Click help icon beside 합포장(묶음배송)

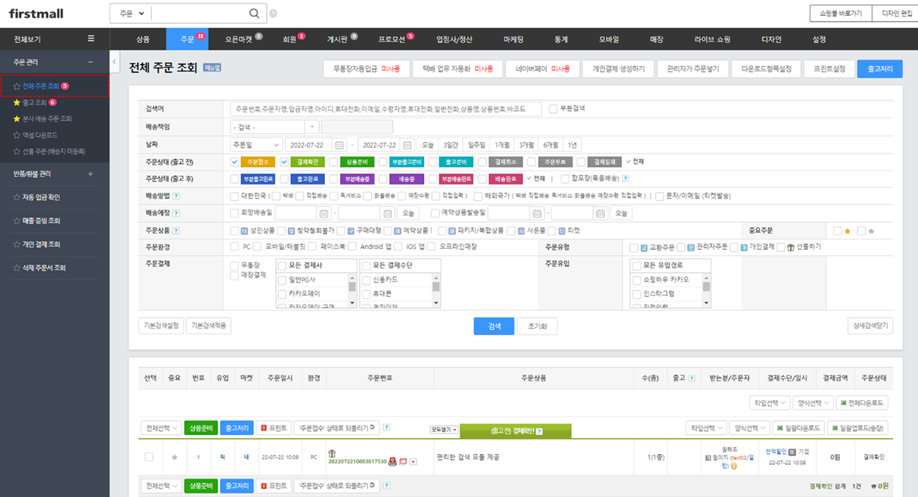[x=625, y=179]
